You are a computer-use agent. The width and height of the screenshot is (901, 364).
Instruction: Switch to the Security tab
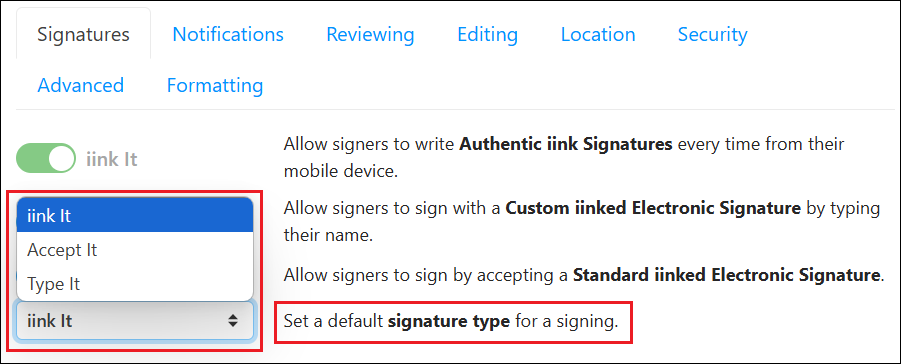point(713,35)
